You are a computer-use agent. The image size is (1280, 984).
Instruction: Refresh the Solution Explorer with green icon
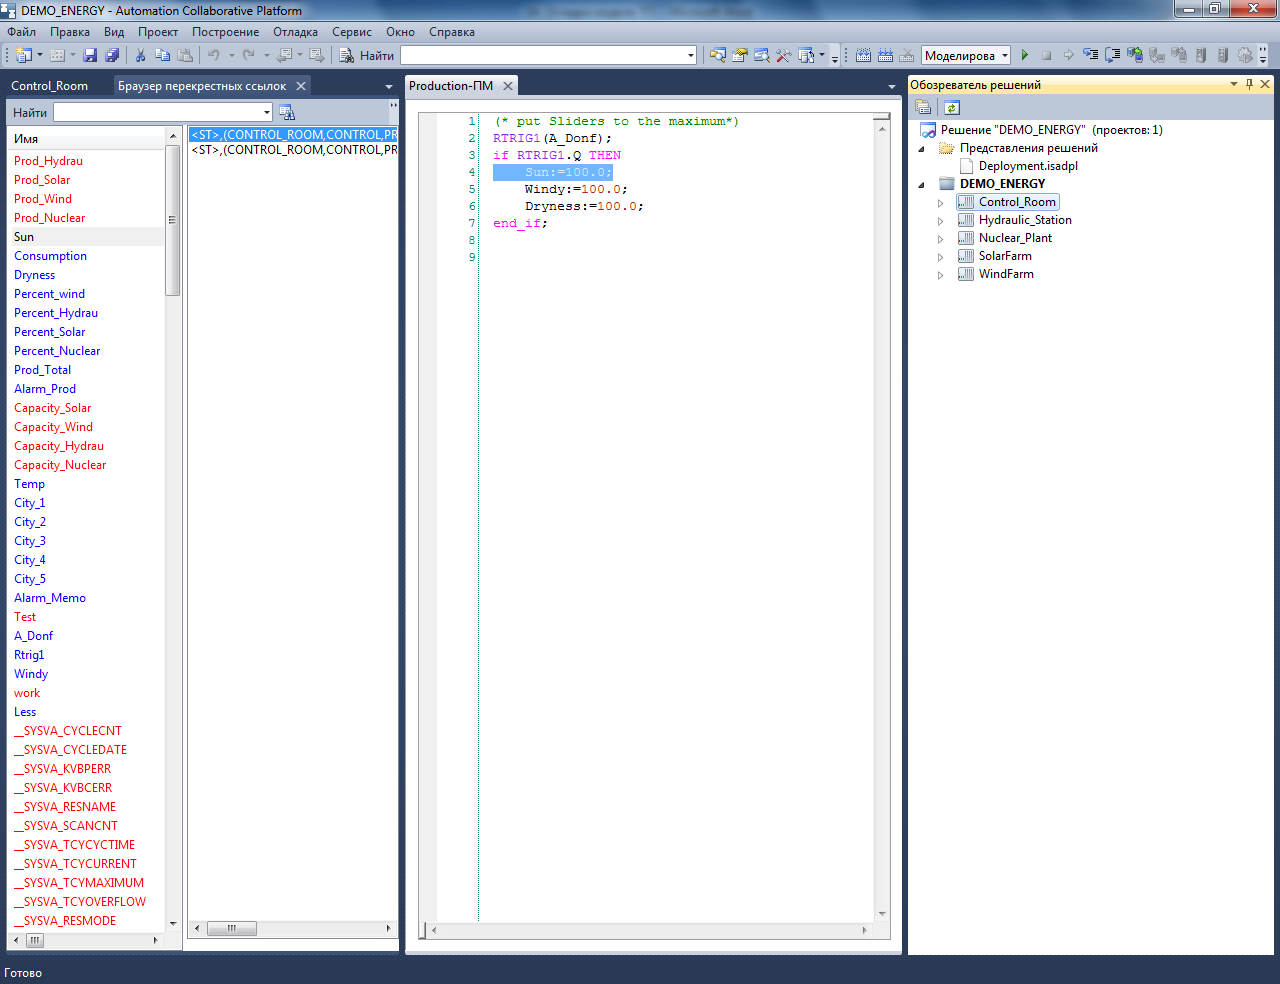[x=952, y=107]
